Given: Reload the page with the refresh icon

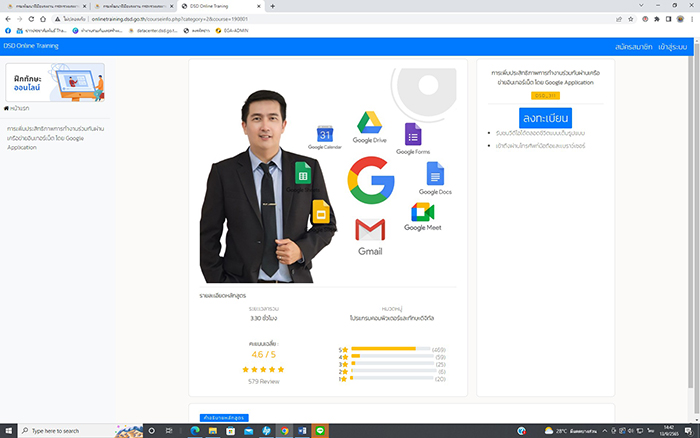Looking at the screenshot, I should pyautogui.click(x=31, y=19).
